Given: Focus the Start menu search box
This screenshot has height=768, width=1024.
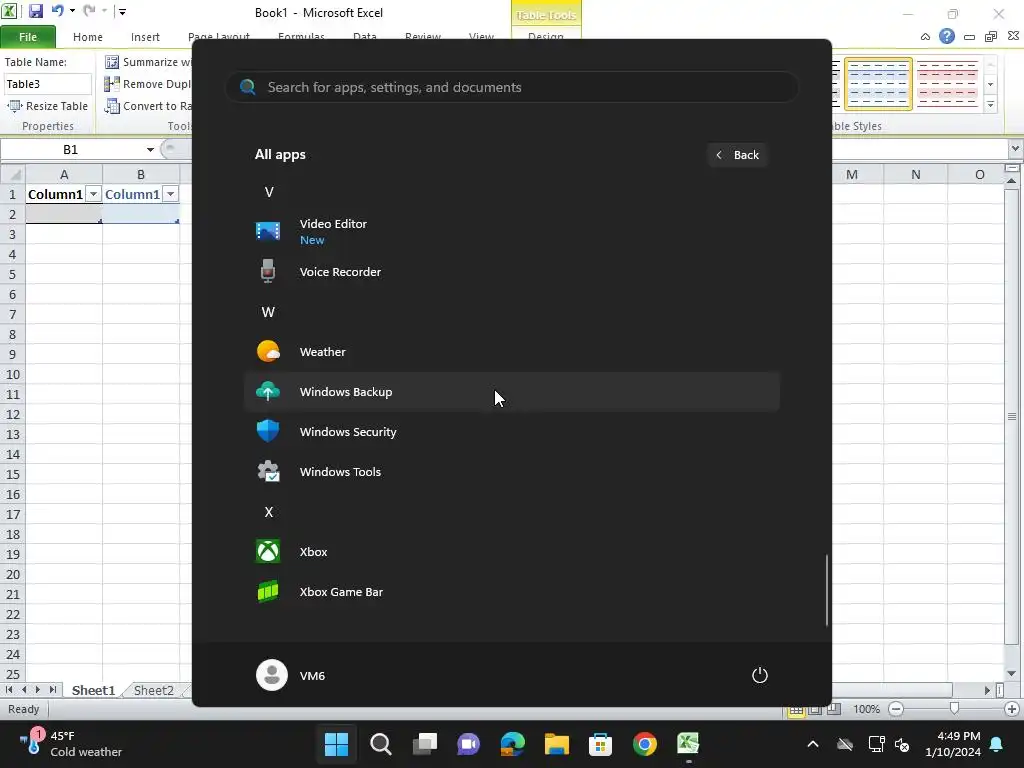Looking at the screenshot, I should pyautogui.click(x=511, y=87).
